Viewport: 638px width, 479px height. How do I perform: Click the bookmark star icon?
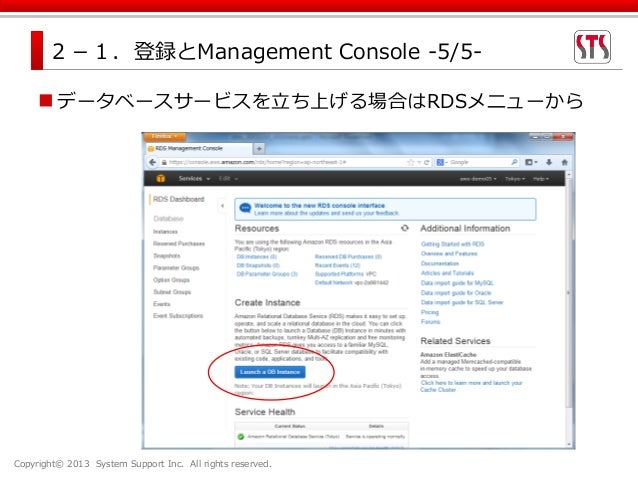tap(411, 162)
